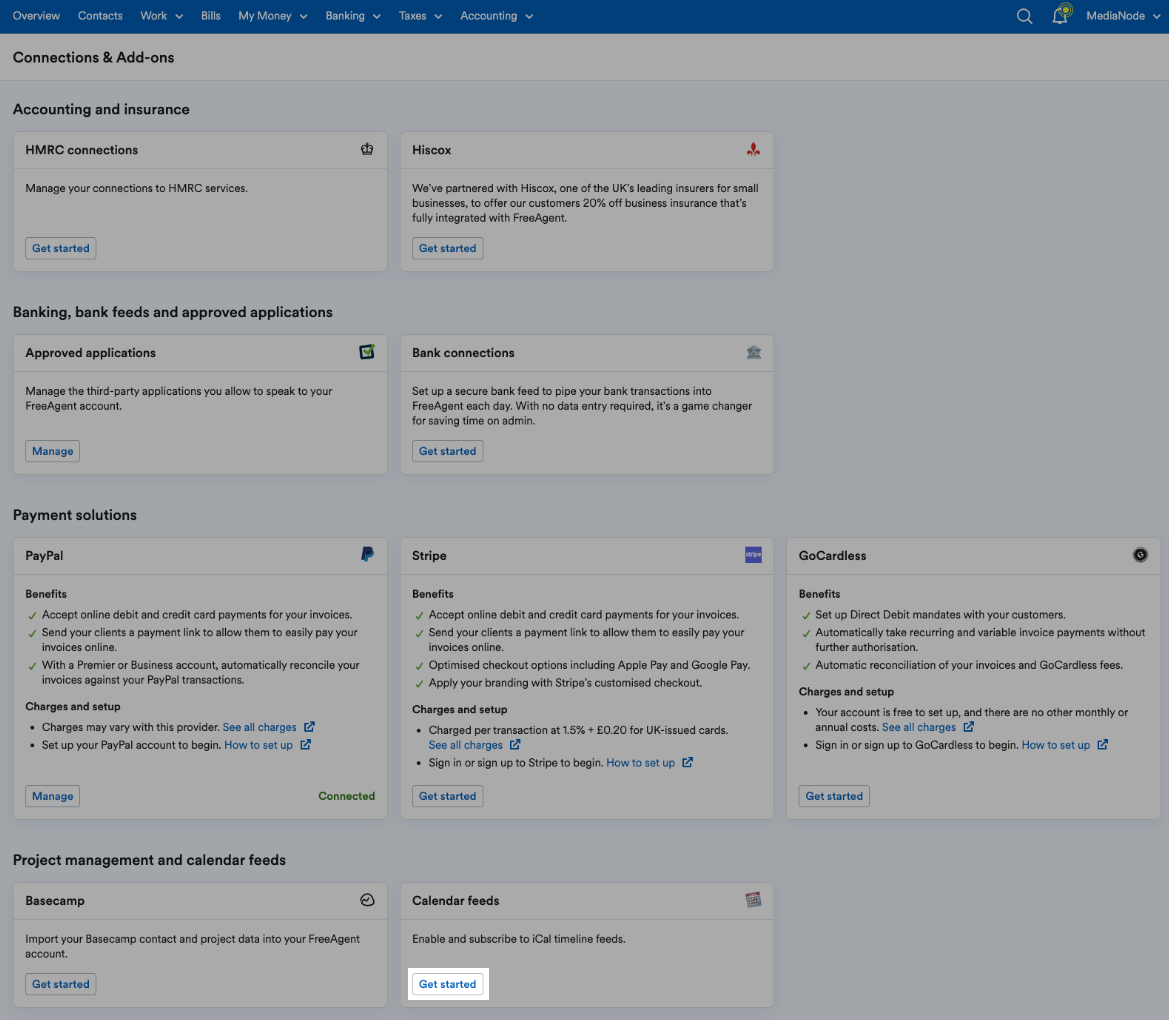Go to the Overview tab
Viewport: 1169px width, 1020px height.
coord(37,16)
